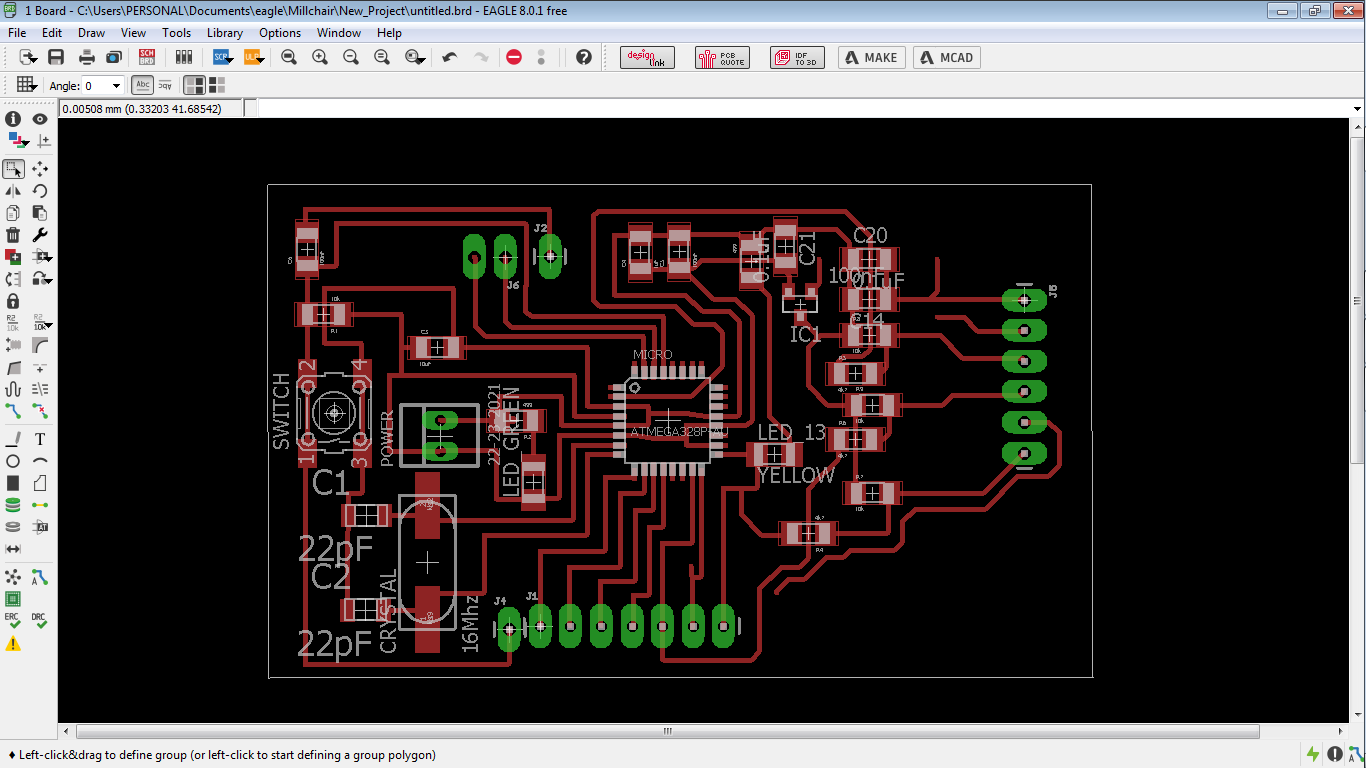Open Help with the question mark icon

(584, 58)
